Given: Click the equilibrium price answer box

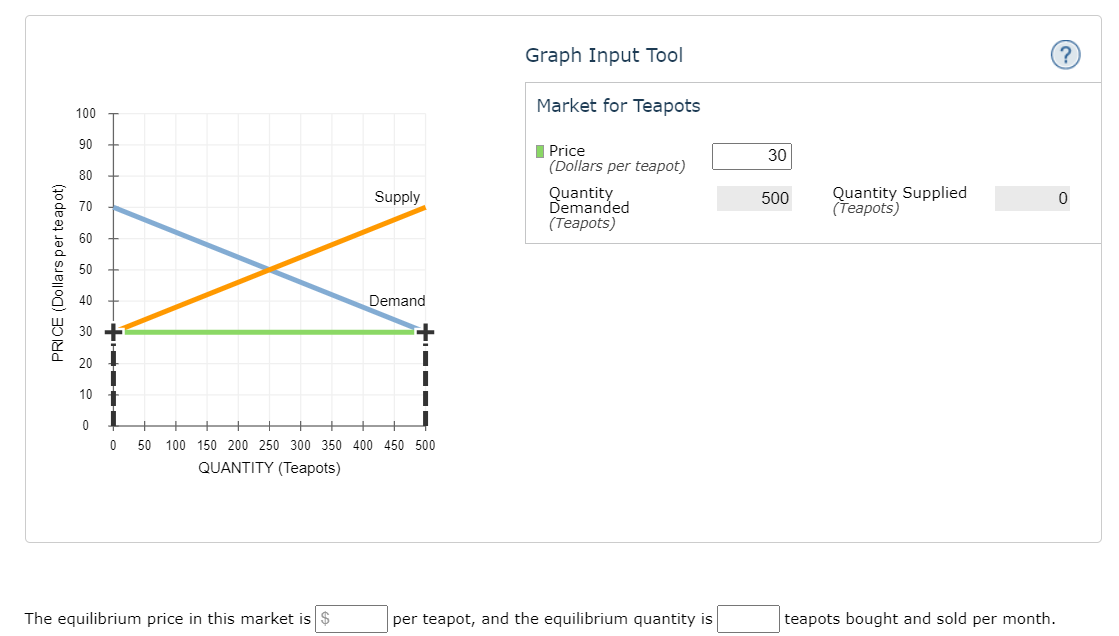Looking at the screenshot, I should [x=352, y=618].
